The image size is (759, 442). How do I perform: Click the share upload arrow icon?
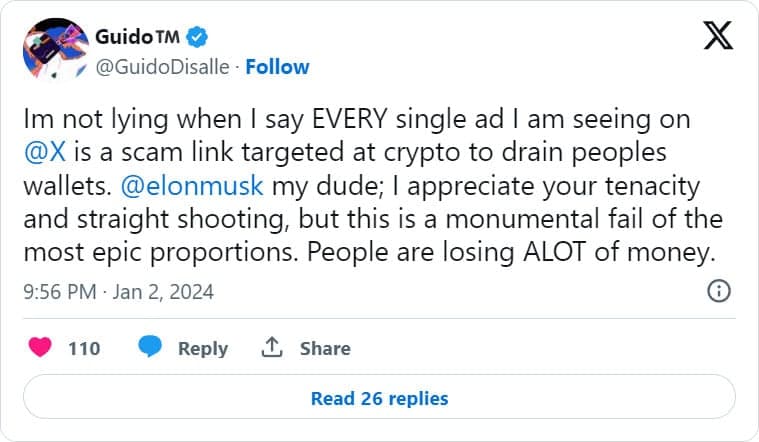point(271,347)
